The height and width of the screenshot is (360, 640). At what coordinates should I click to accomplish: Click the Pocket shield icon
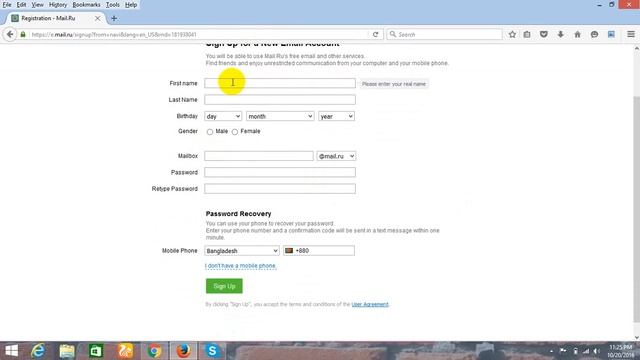click(544, 35)
